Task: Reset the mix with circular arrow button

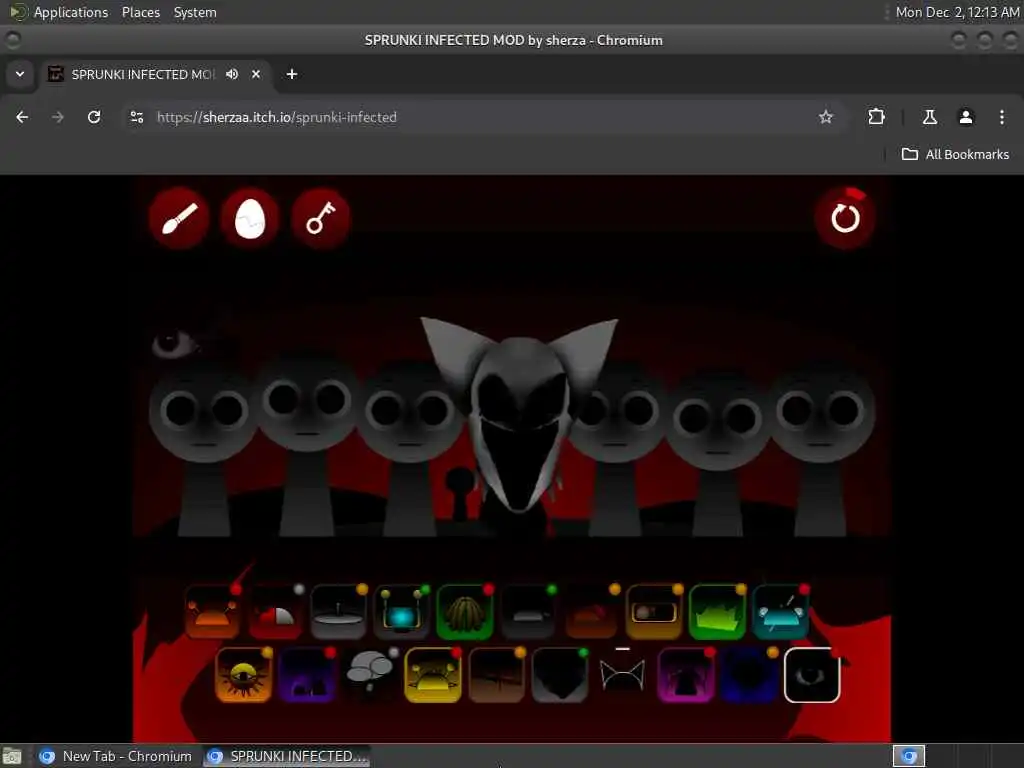Action: pos(844,218)
